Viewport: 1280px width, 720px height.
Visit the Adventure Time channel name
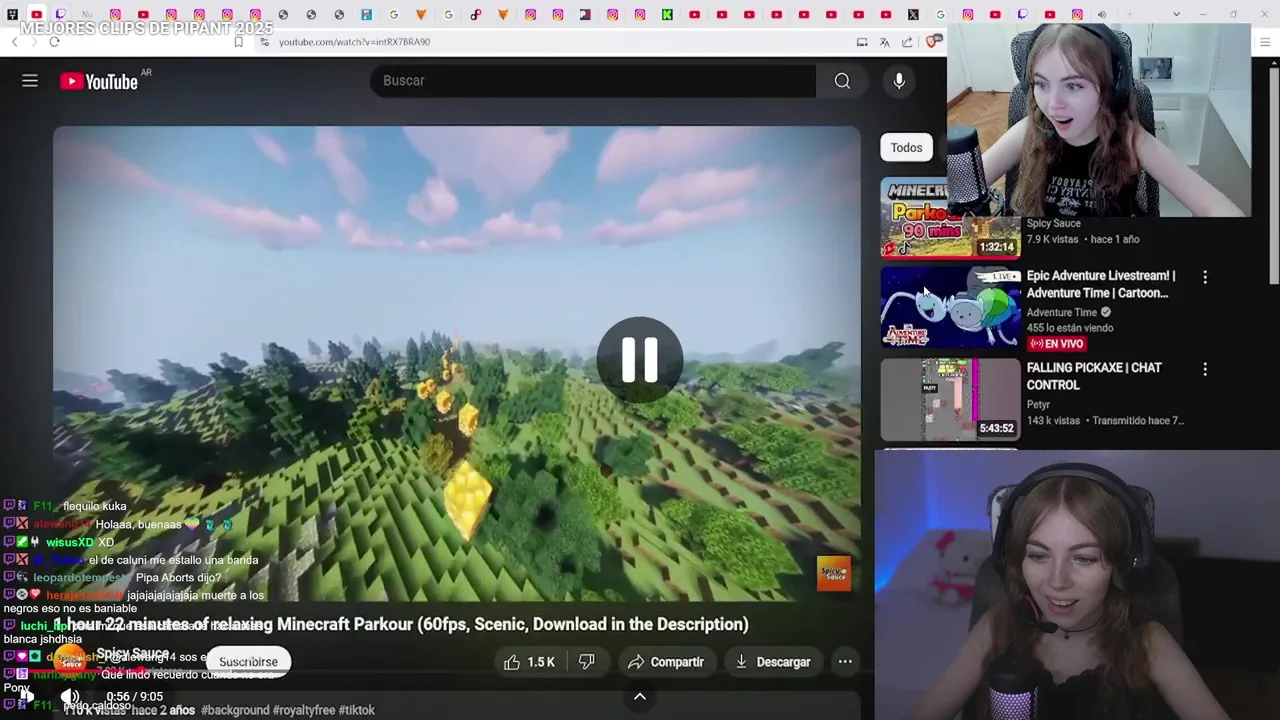tap(1062, 312)
